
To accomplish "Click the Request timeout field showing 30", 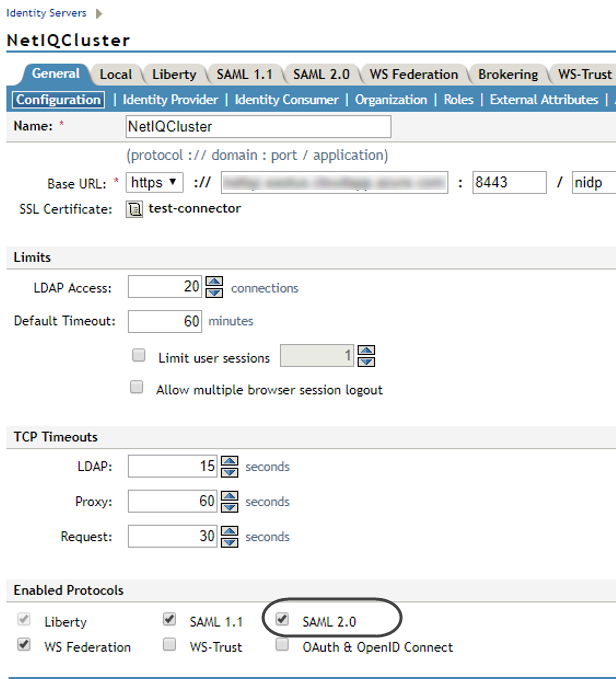I will tap(172, 536).
